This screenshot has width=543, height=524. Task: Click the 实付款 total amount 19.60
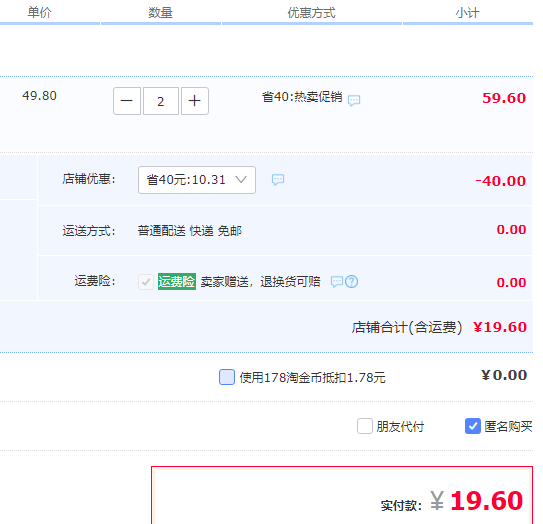[486, 500]
